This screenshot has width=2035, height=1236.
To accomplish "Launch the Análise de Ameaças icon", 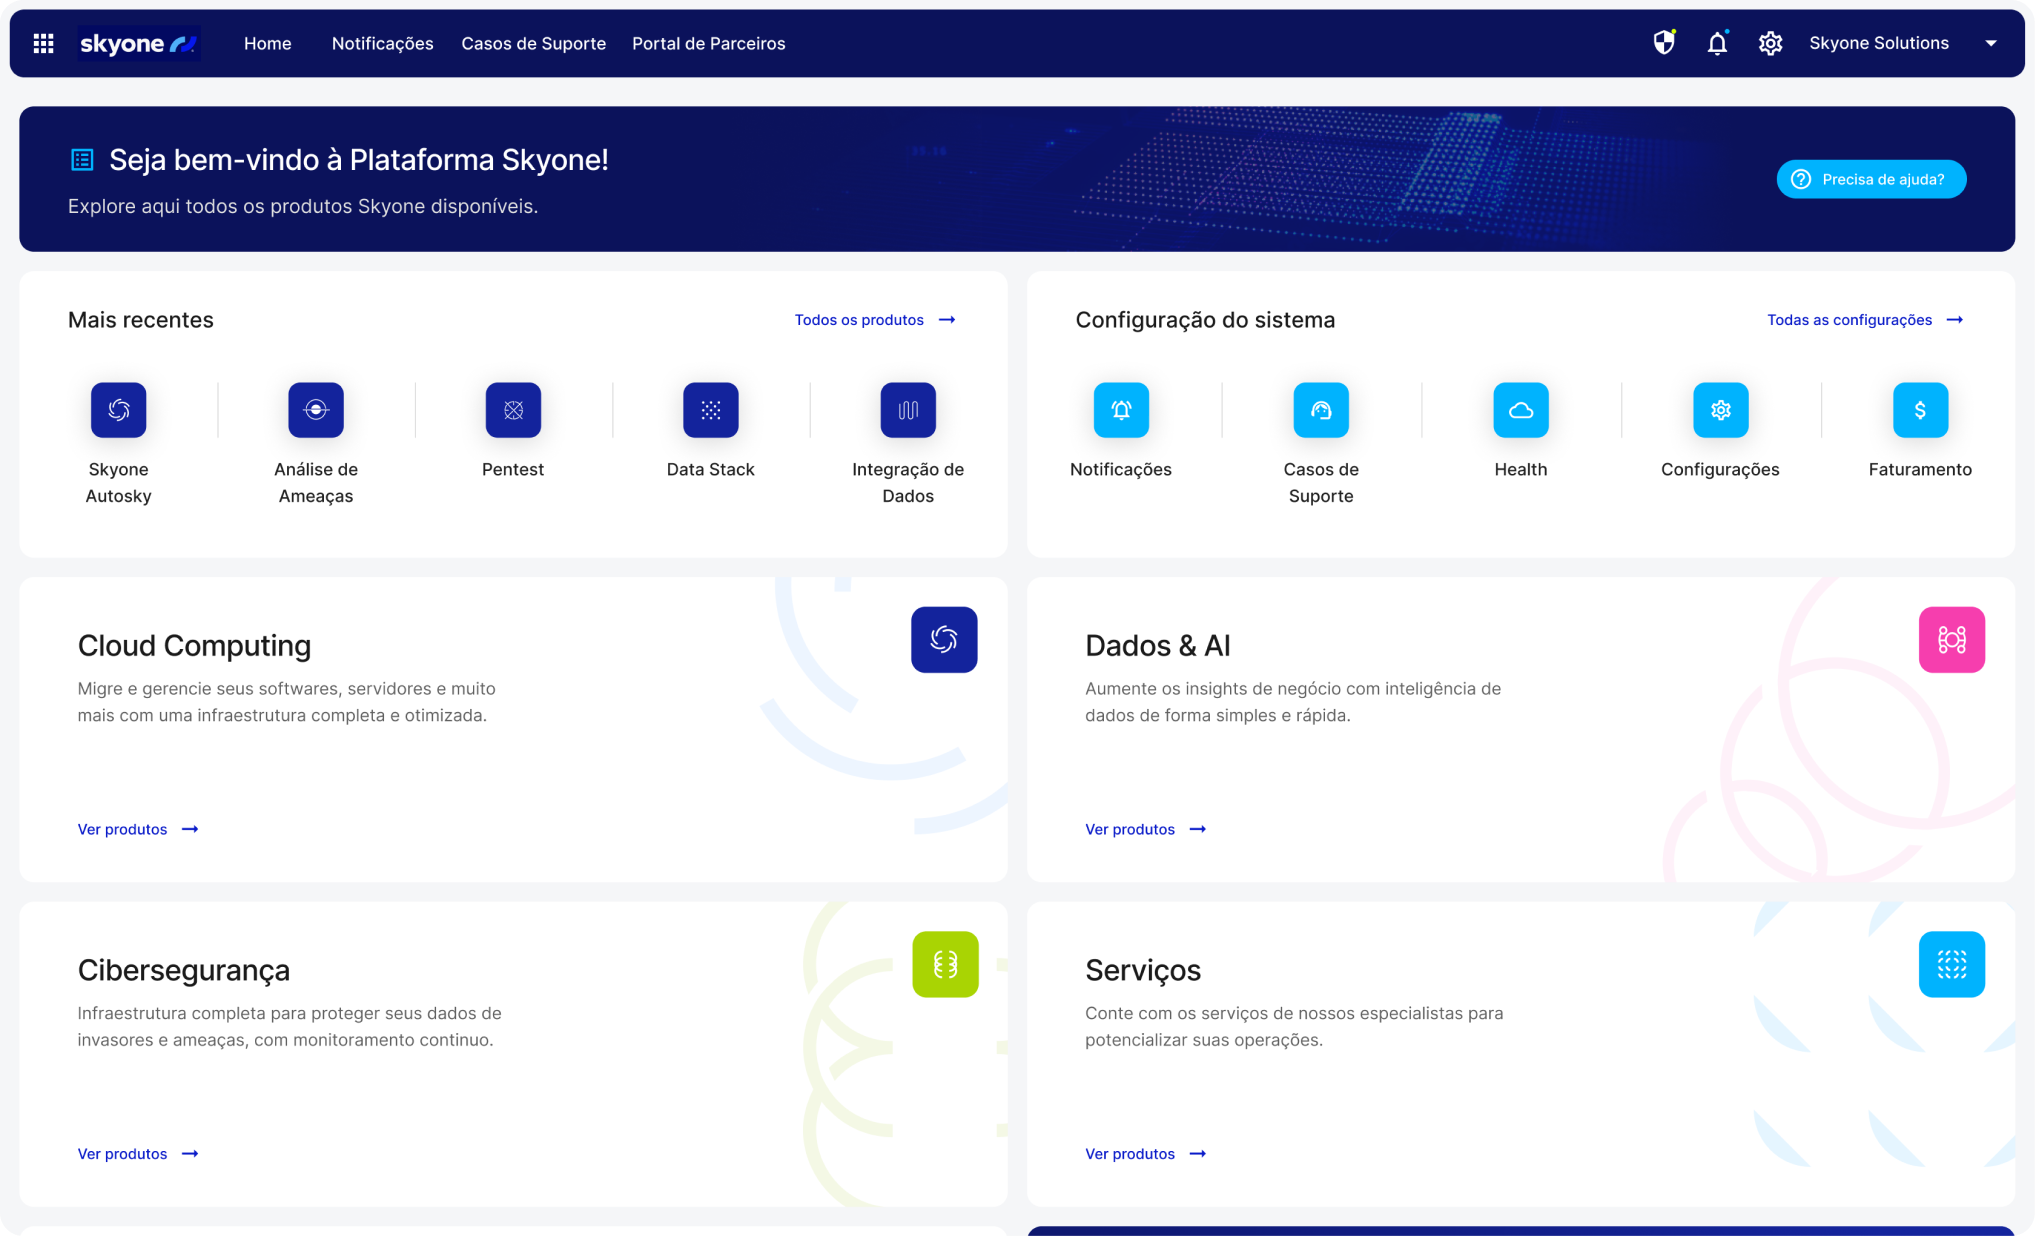I will 316,410.
